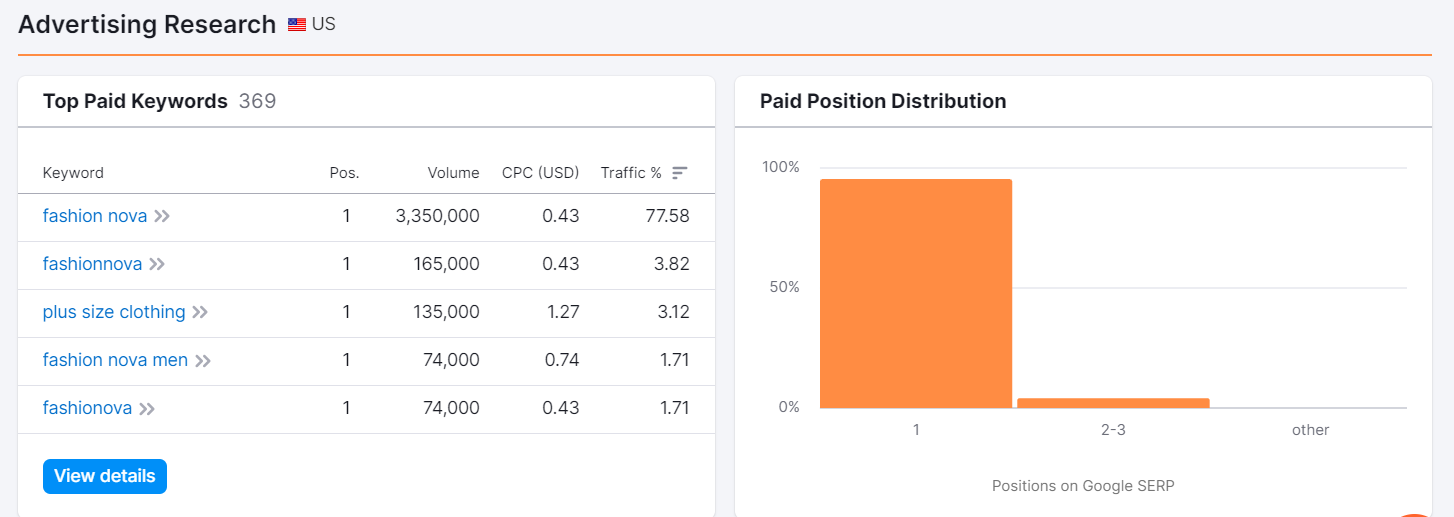Open the plus size clothing keyword link
Image resolution: width=1454 pixels, height=517 pixels.
114,312
